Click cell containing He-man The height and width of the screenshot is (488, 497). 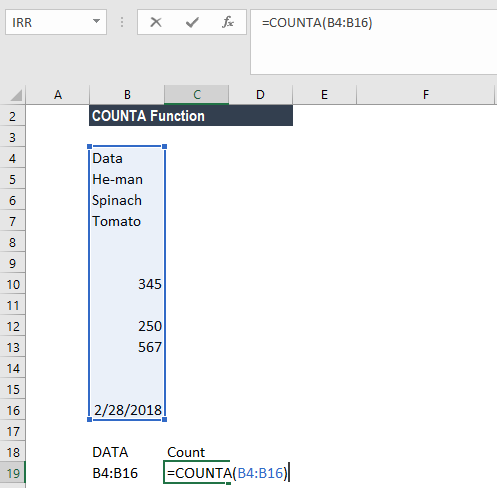[127, 179]
